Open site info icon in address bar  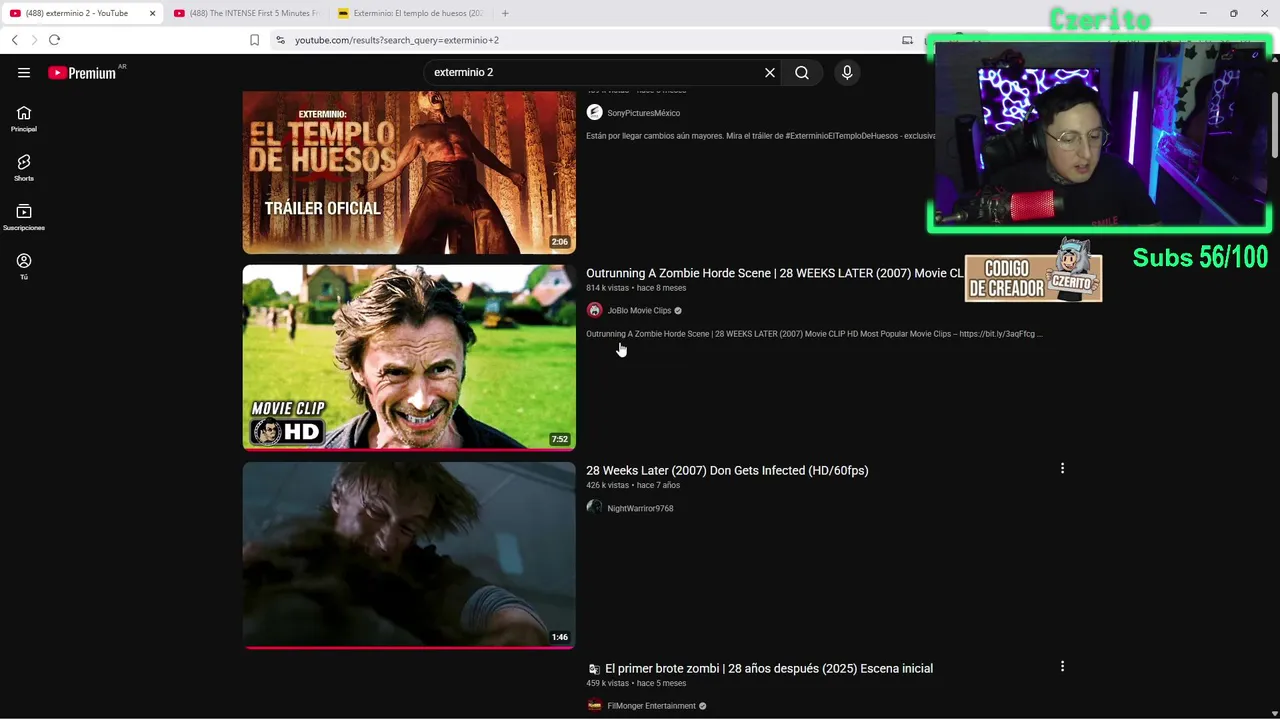280,40
